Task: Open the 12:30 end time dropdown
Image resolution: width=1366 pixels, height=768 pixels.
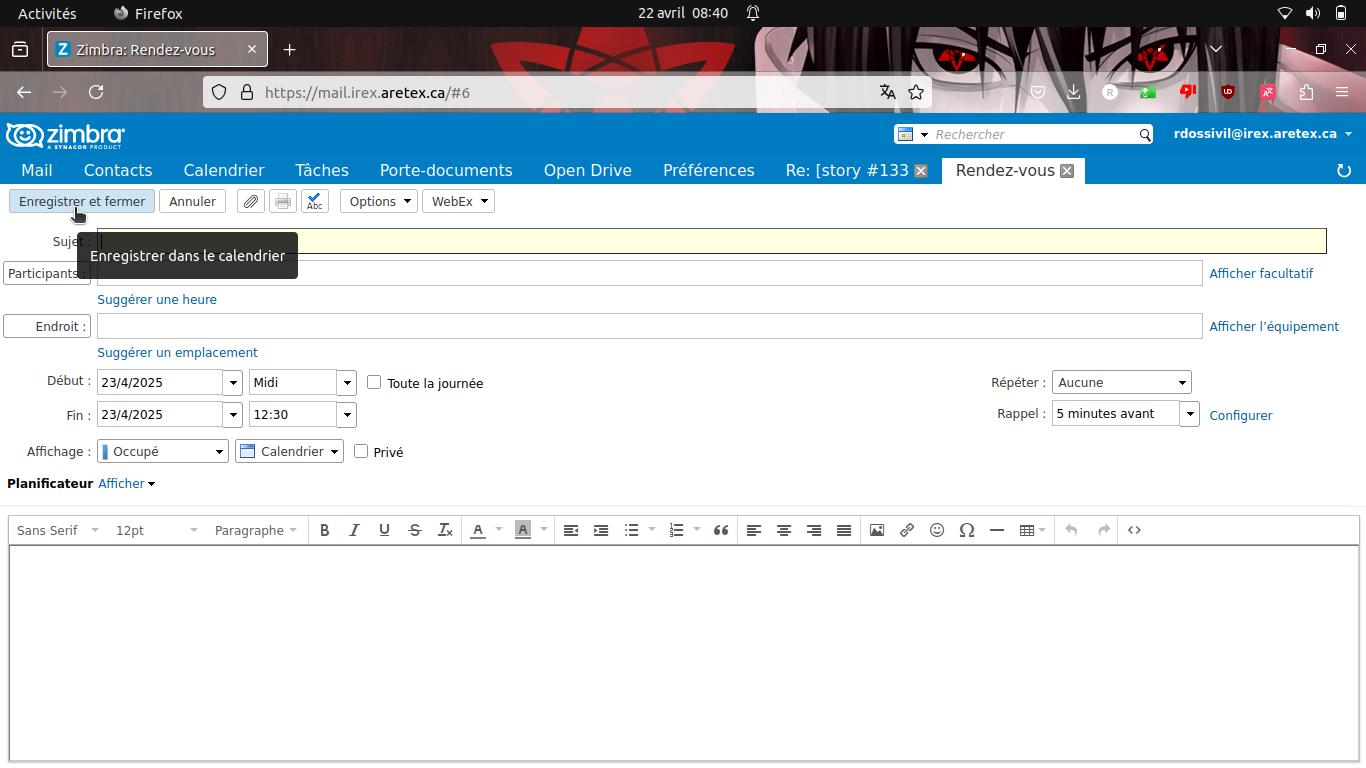Action: coord(347,415)
